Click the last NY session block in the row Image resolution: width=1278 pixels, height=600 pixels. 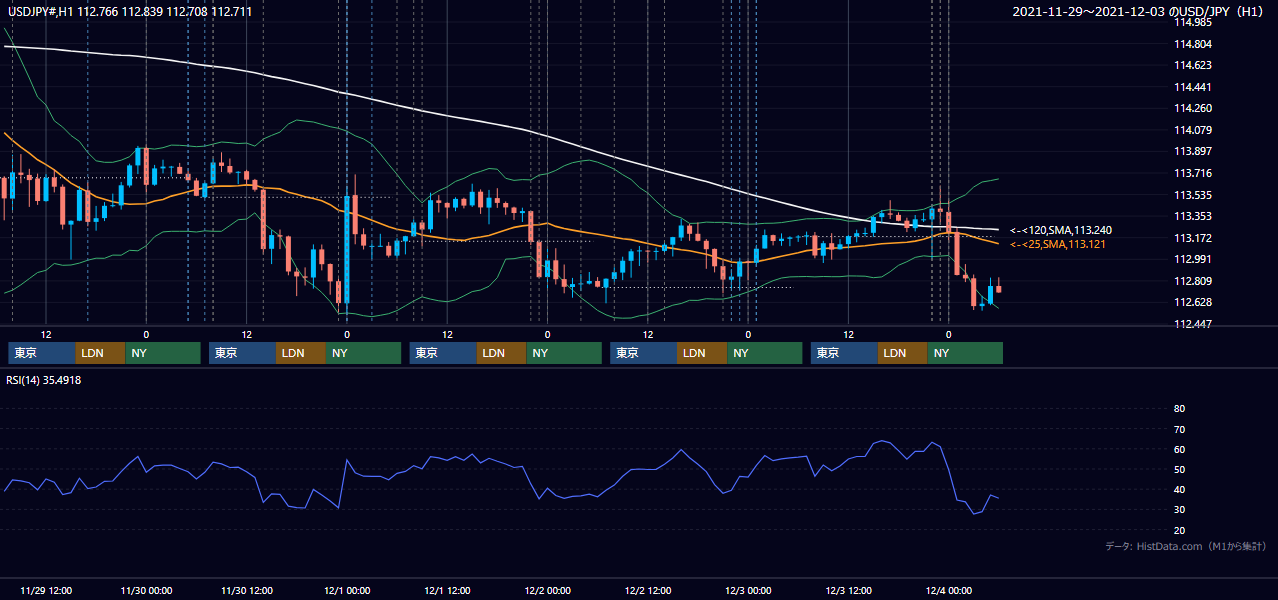(966, 353)
